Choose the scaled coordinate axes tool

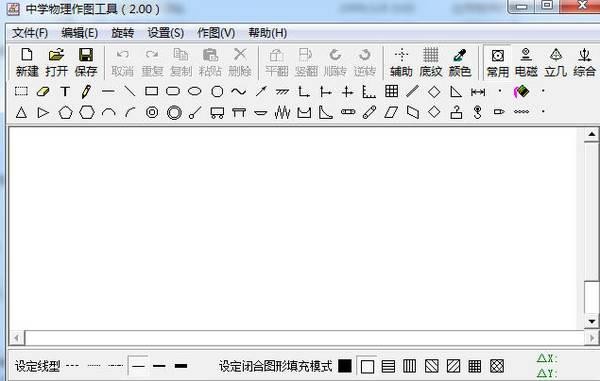click(369, 92)
